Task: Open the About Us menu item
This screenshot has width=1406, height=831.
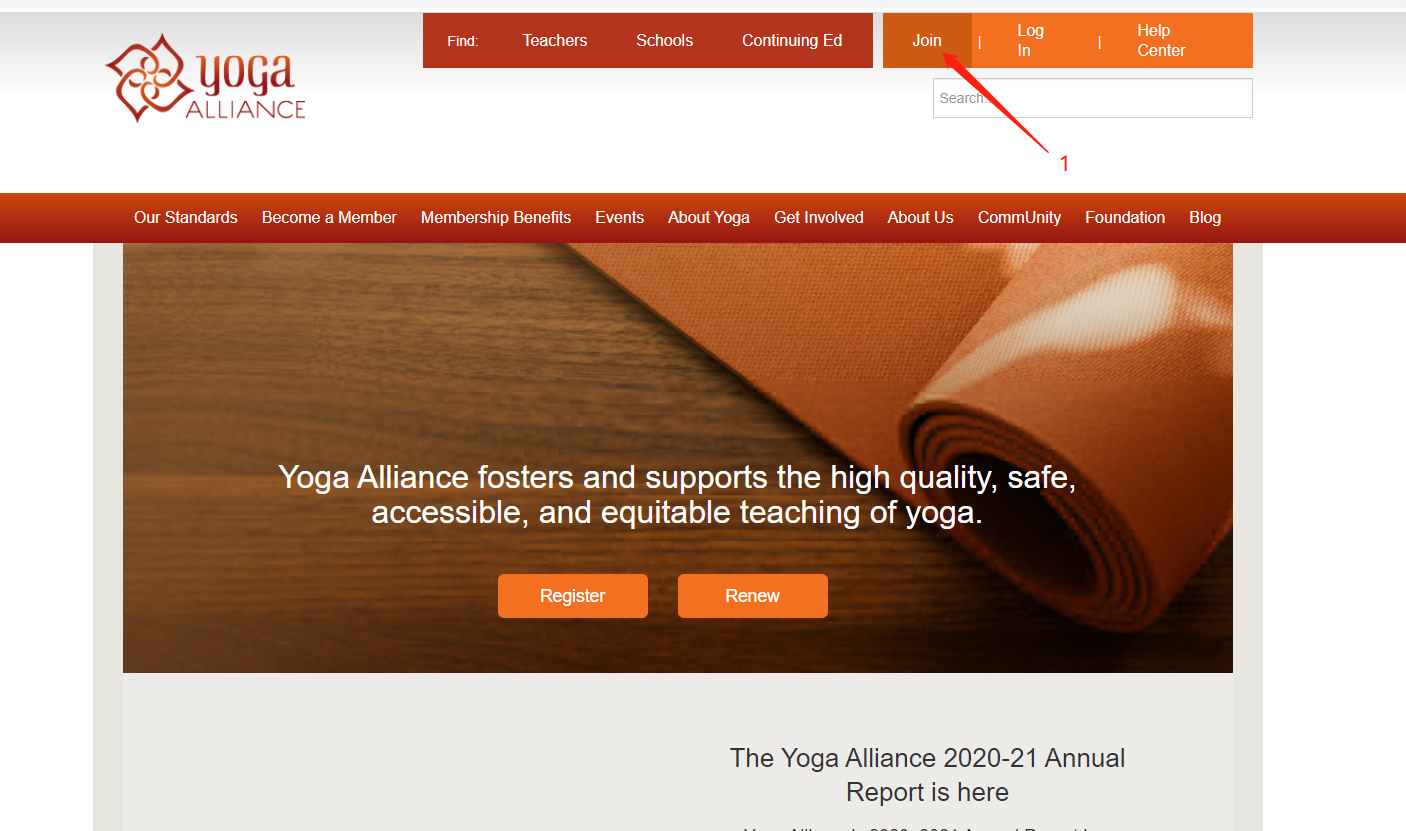Action: (921, 218)
